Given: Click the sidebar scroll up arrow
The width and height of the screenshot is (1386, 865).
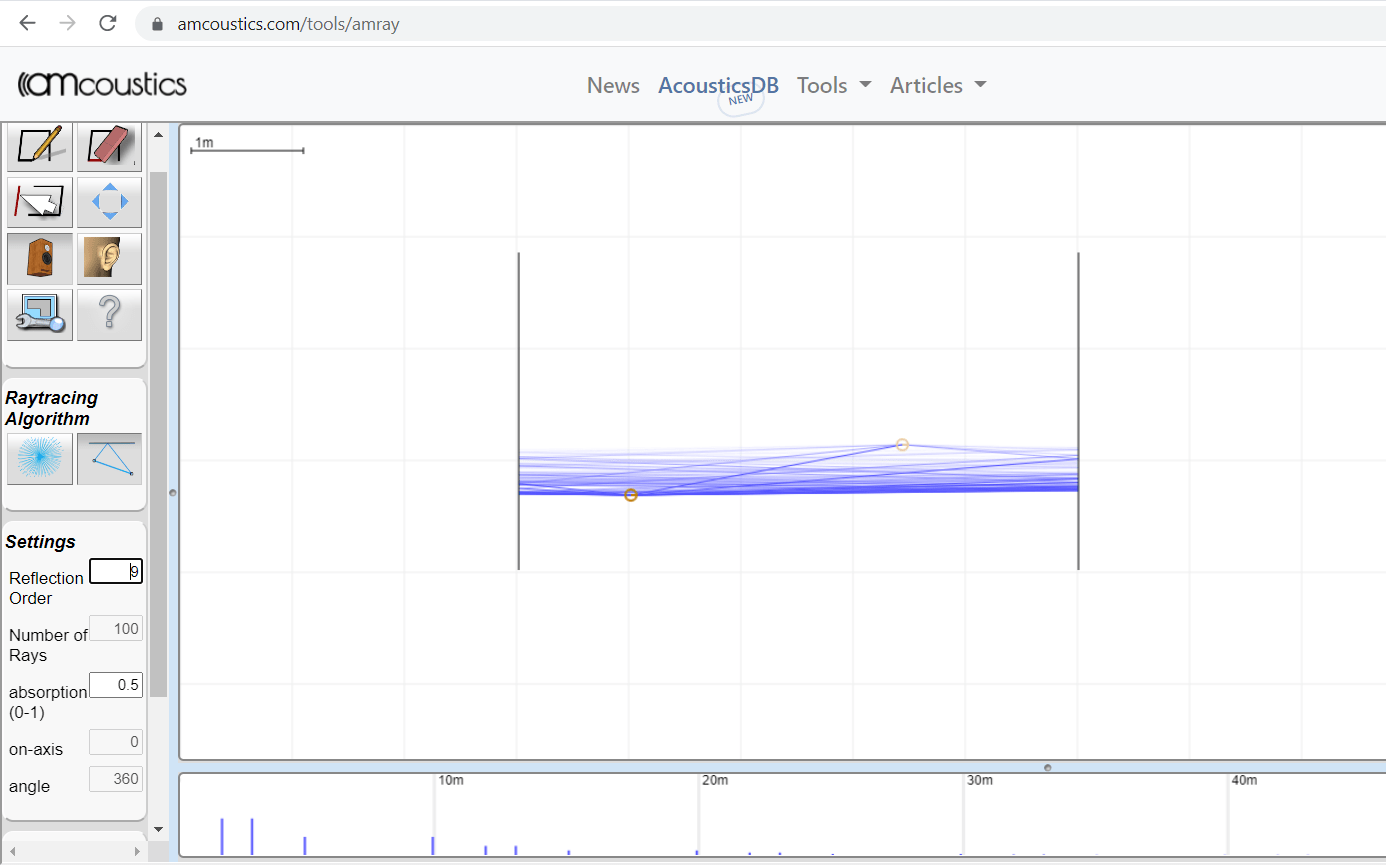Looking at the screenshot, I should [158, 134].
